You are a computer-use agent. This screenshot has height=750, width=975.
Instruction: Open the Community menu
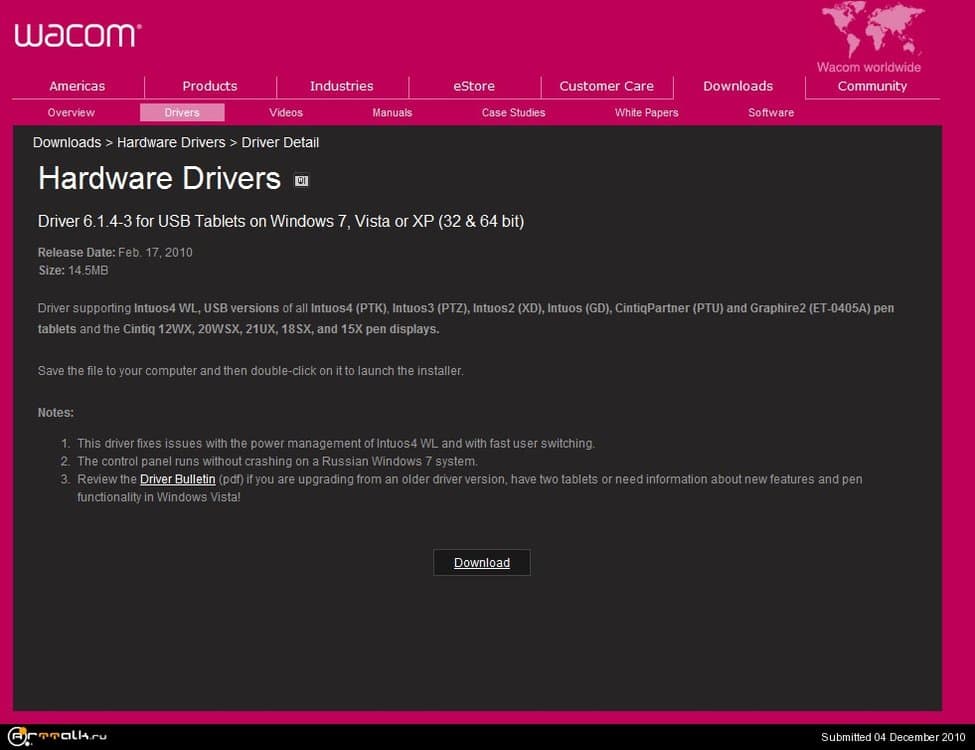872,86
